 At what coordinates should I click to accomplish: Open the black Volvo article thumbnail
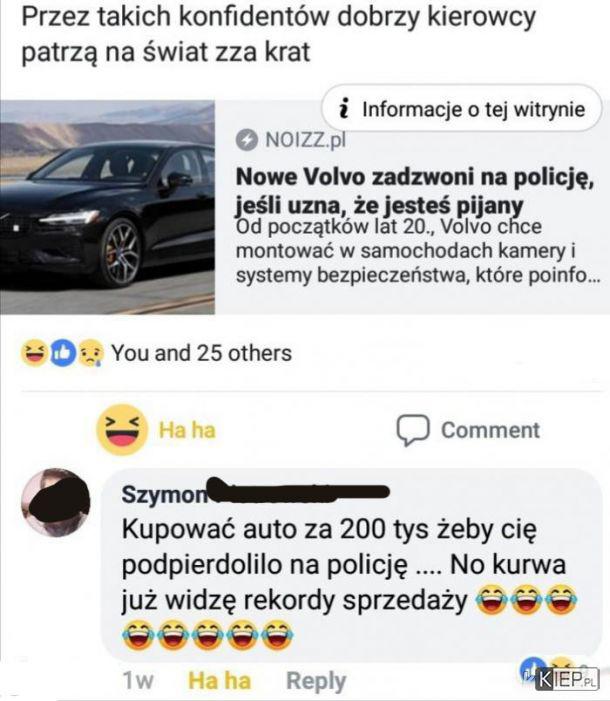[107, 207]
